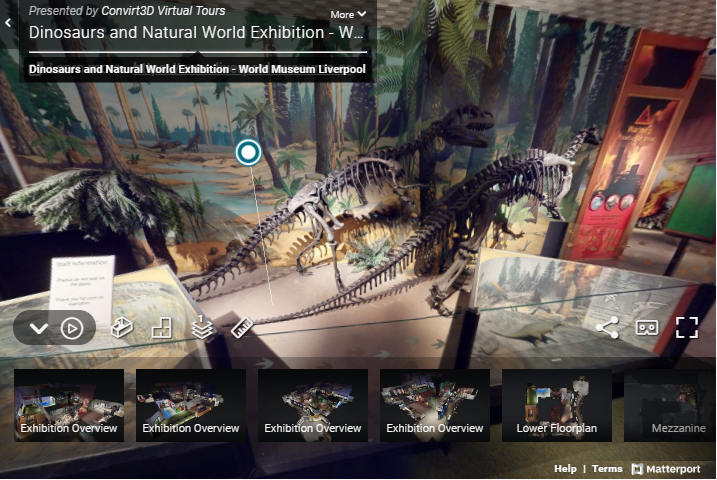Screen dimensions: 717x480
Task: Select the first Exhibition Overview thumbnail
Action: (x=69, y=405)
